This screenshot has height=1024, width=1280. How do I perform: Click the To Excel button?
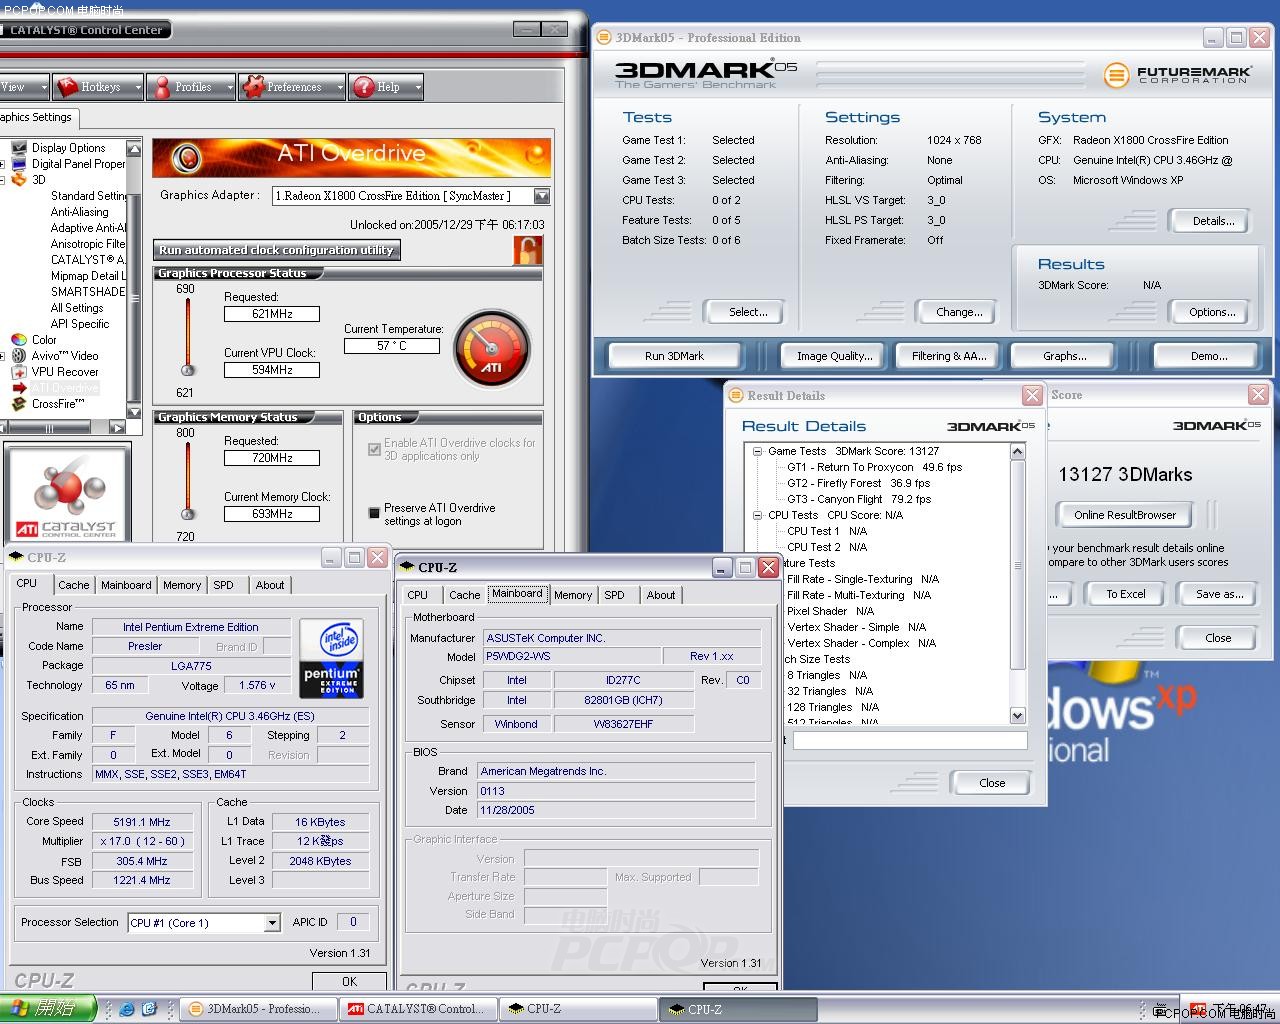(x=1125, y=594)
